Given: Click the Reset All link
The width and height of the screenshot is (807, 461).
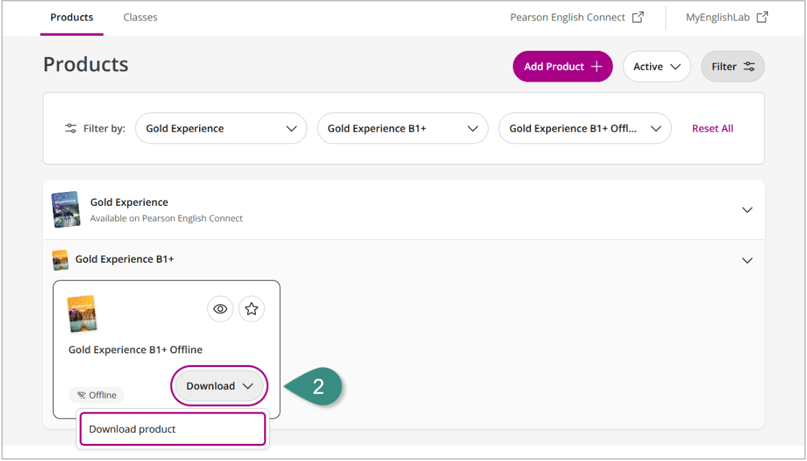Looking at the screenshot, I should pos(712,128).
